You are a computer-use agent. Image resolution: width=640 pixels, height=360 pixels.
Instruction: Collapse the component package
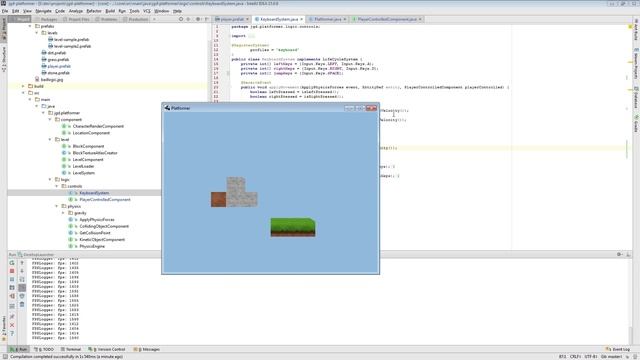click(50, 120)
